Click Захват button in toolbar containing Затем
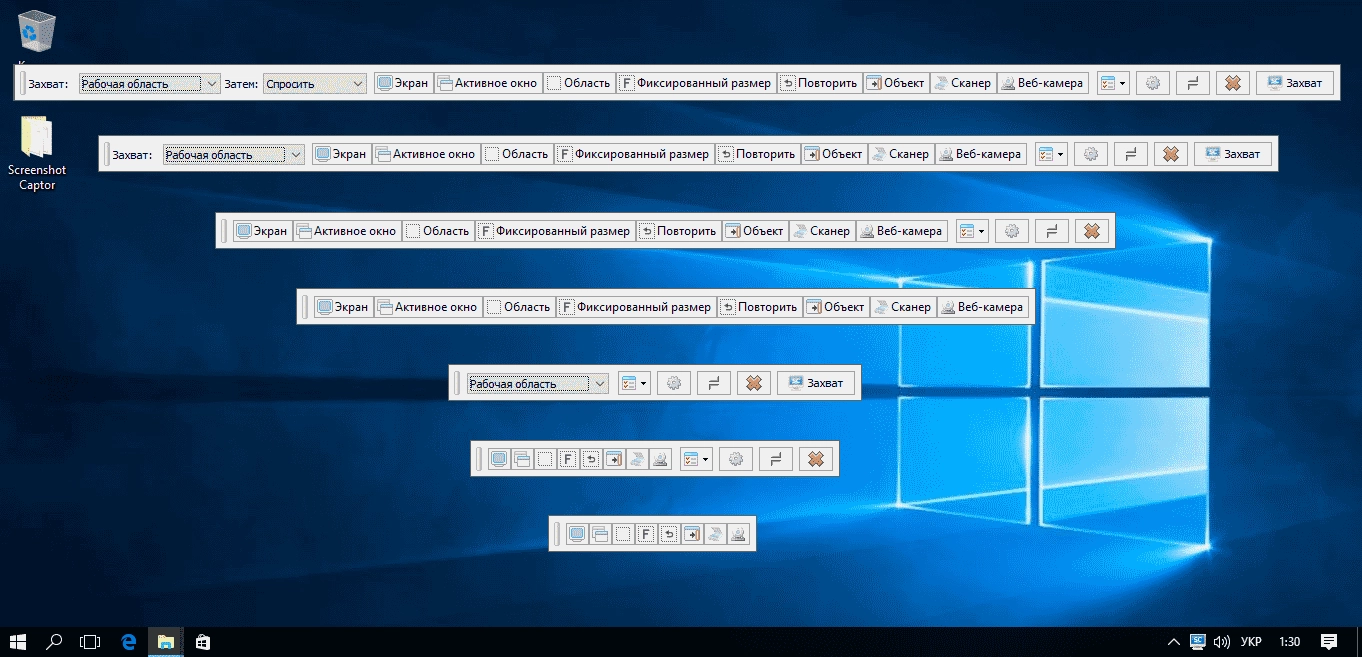The height and width of the screenshot is (657, 1362). click(x=1295, y=83)
